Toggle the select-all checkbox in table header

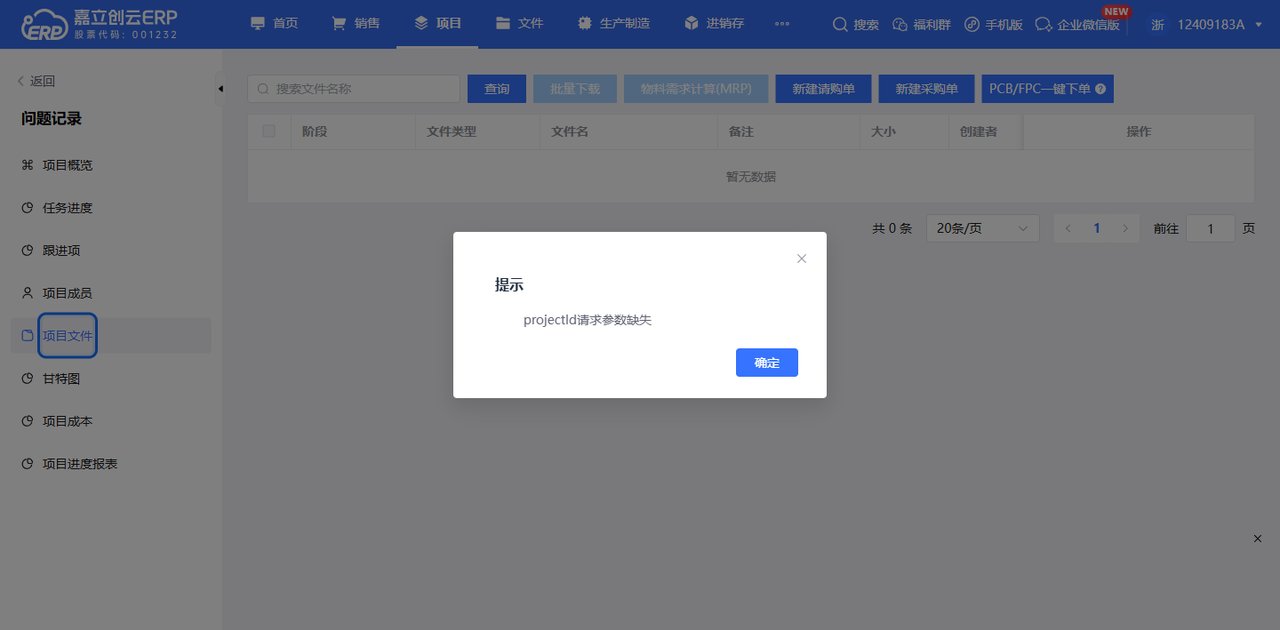[269, 131]
